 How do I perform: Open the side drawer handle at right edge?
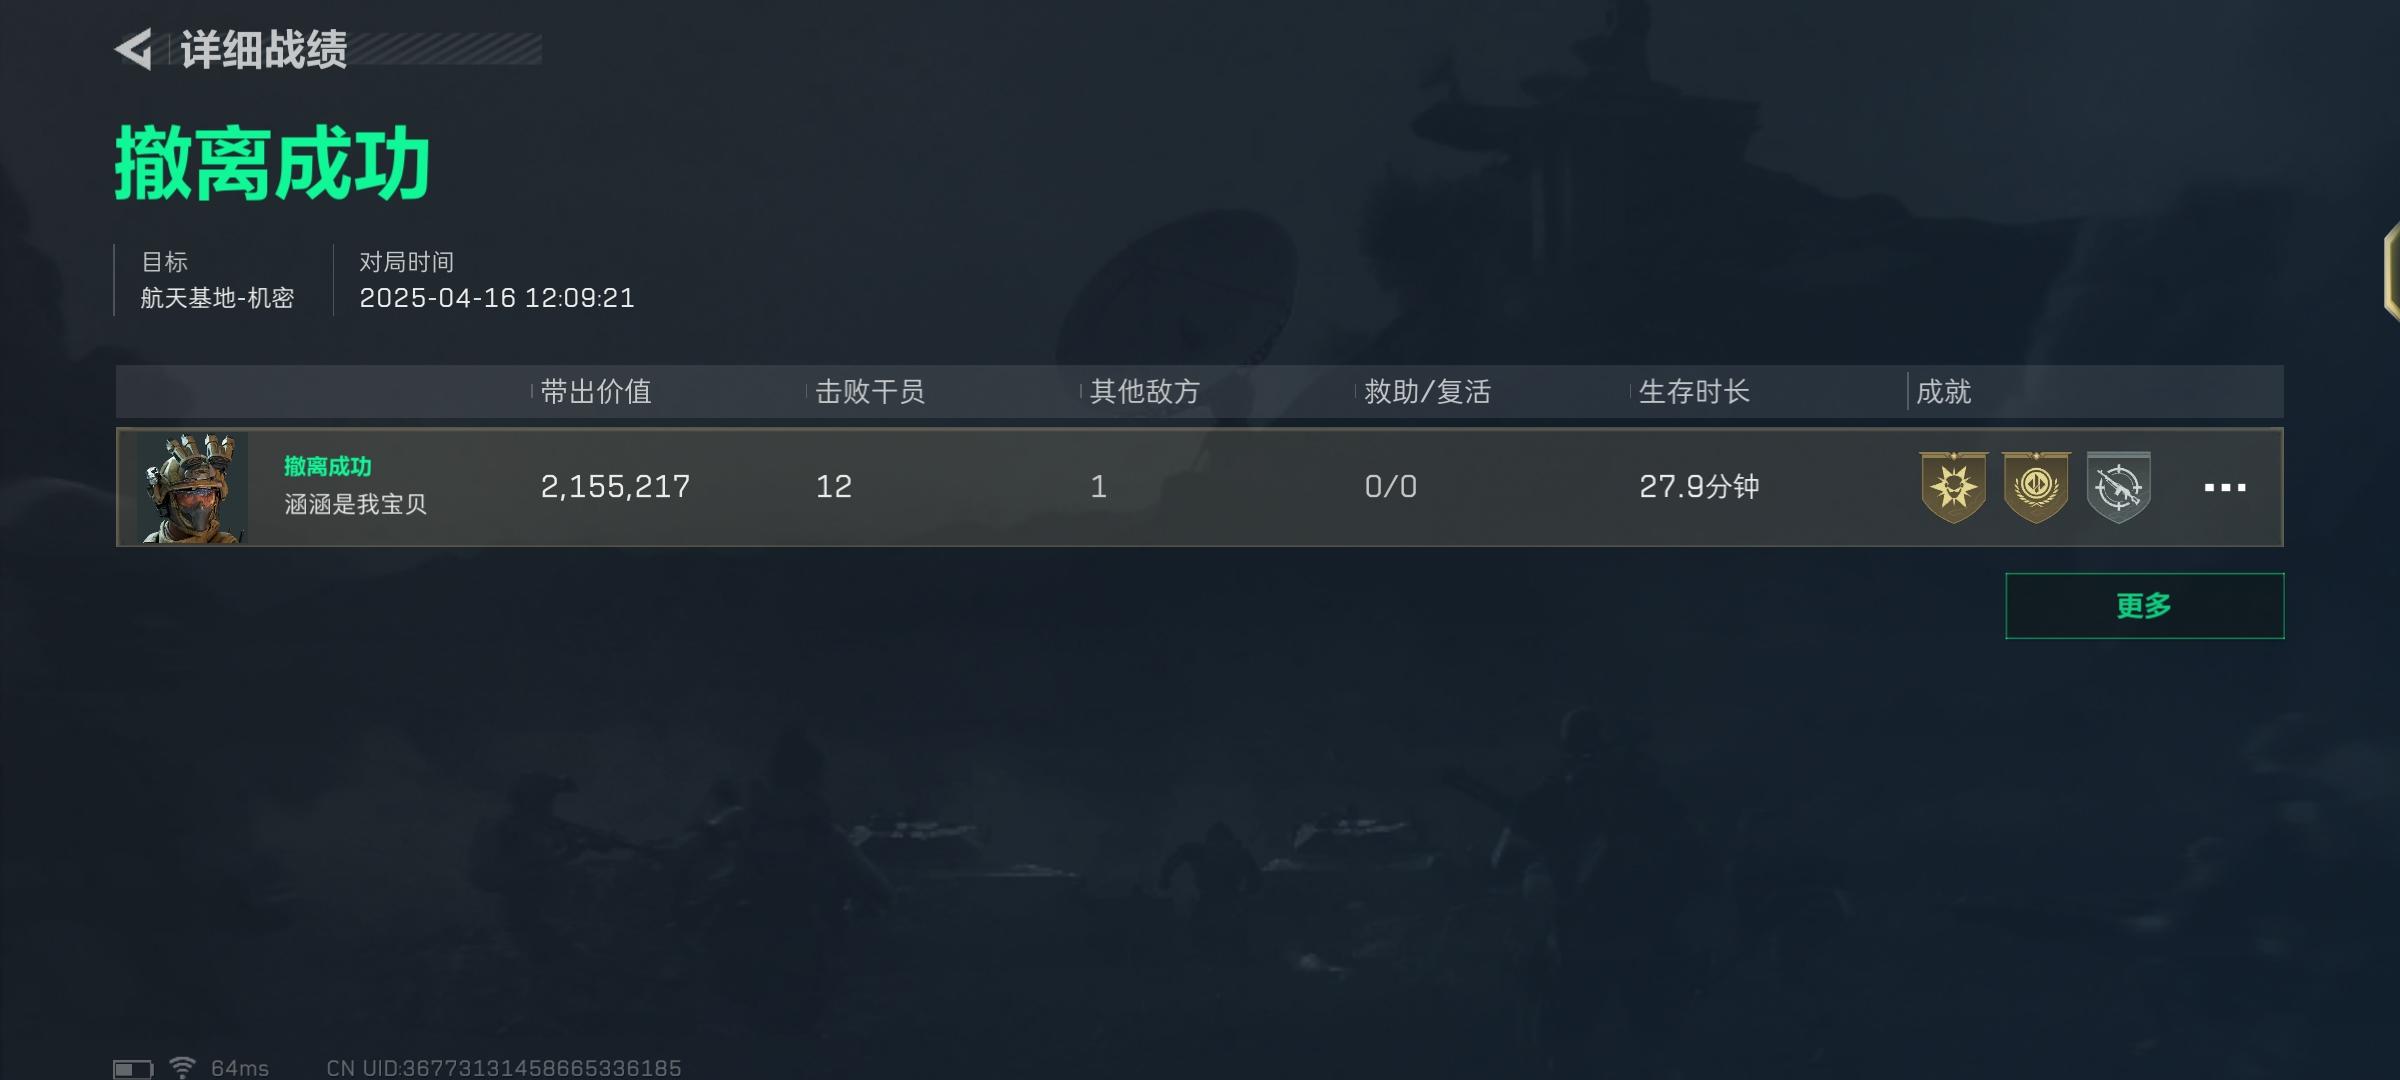pyautogui.click(x=2391, y=272)
